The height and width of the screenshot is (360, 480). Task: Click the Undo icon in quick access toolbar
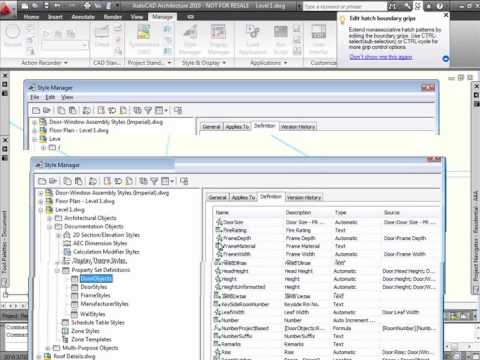(57, 6)
